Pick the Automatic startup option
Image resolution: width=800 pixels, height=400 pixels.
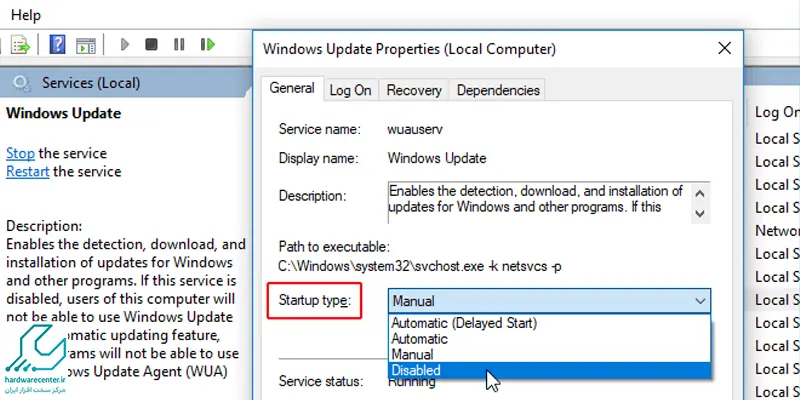[549, 339]
